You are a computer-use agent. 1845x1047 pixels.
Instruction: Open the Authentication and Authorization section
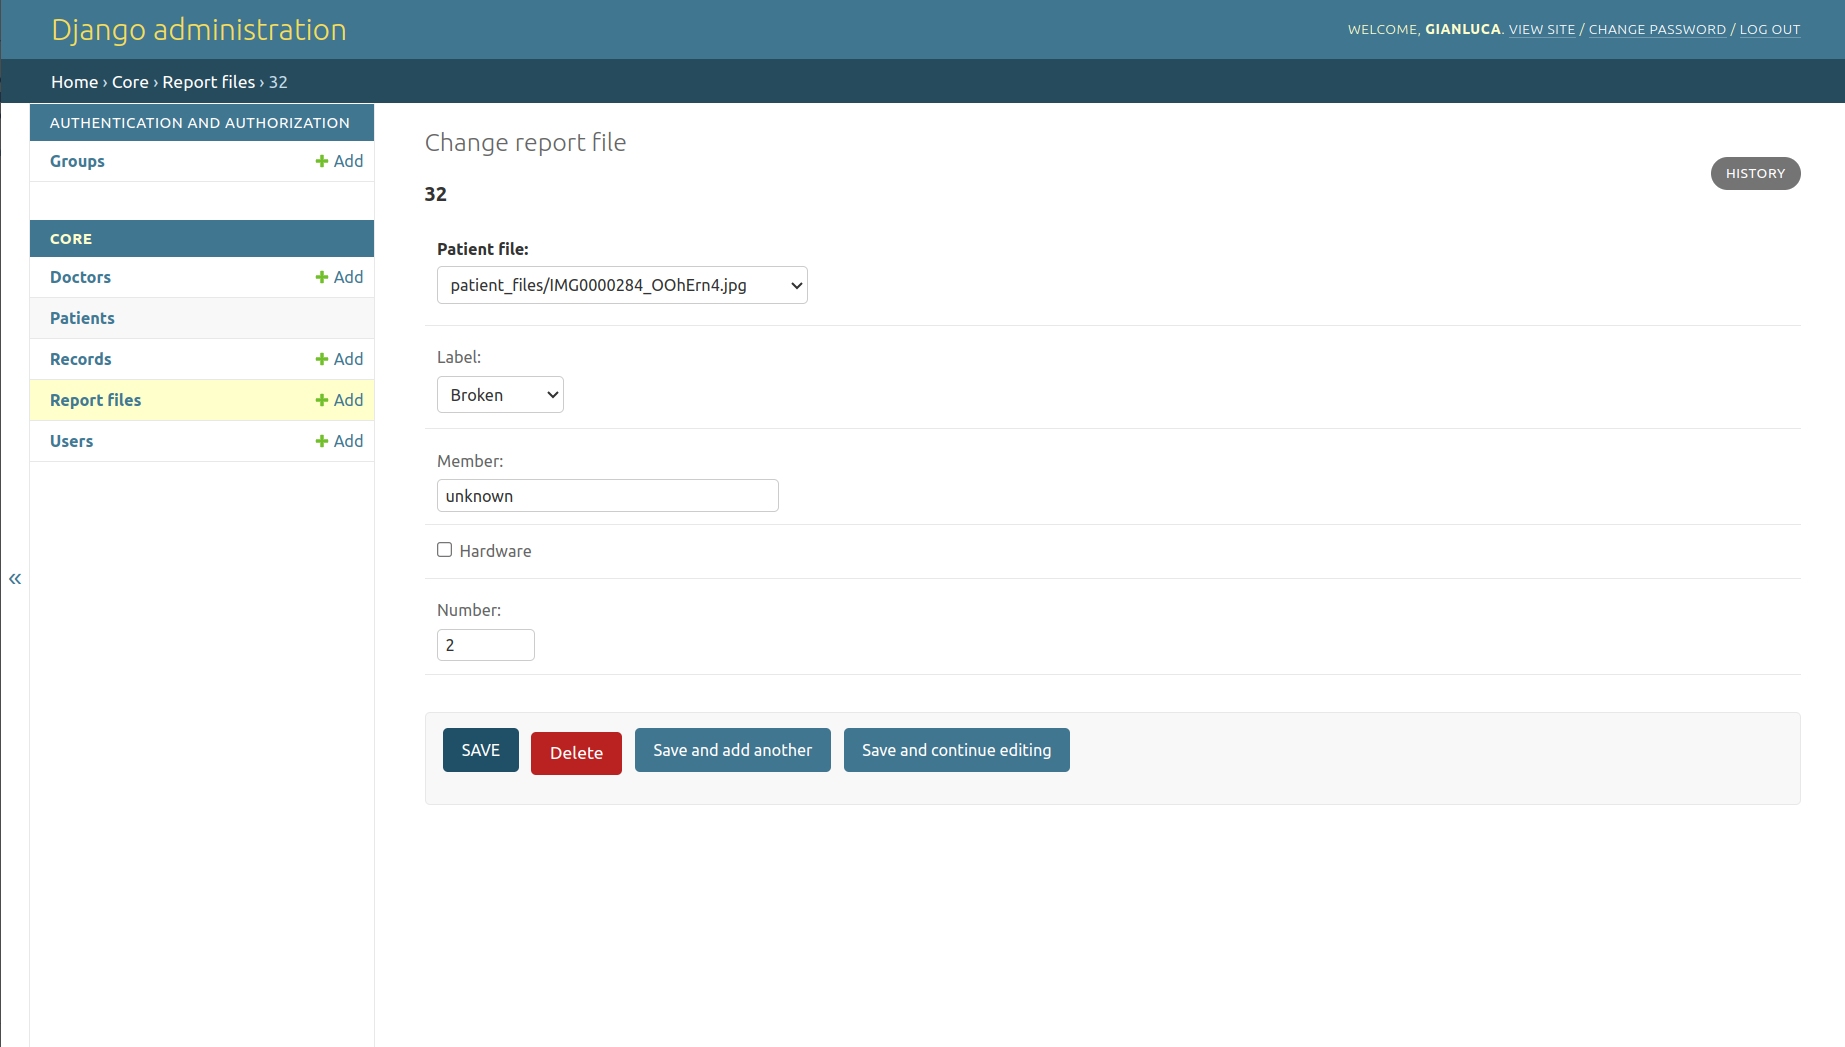coord(200,123)
